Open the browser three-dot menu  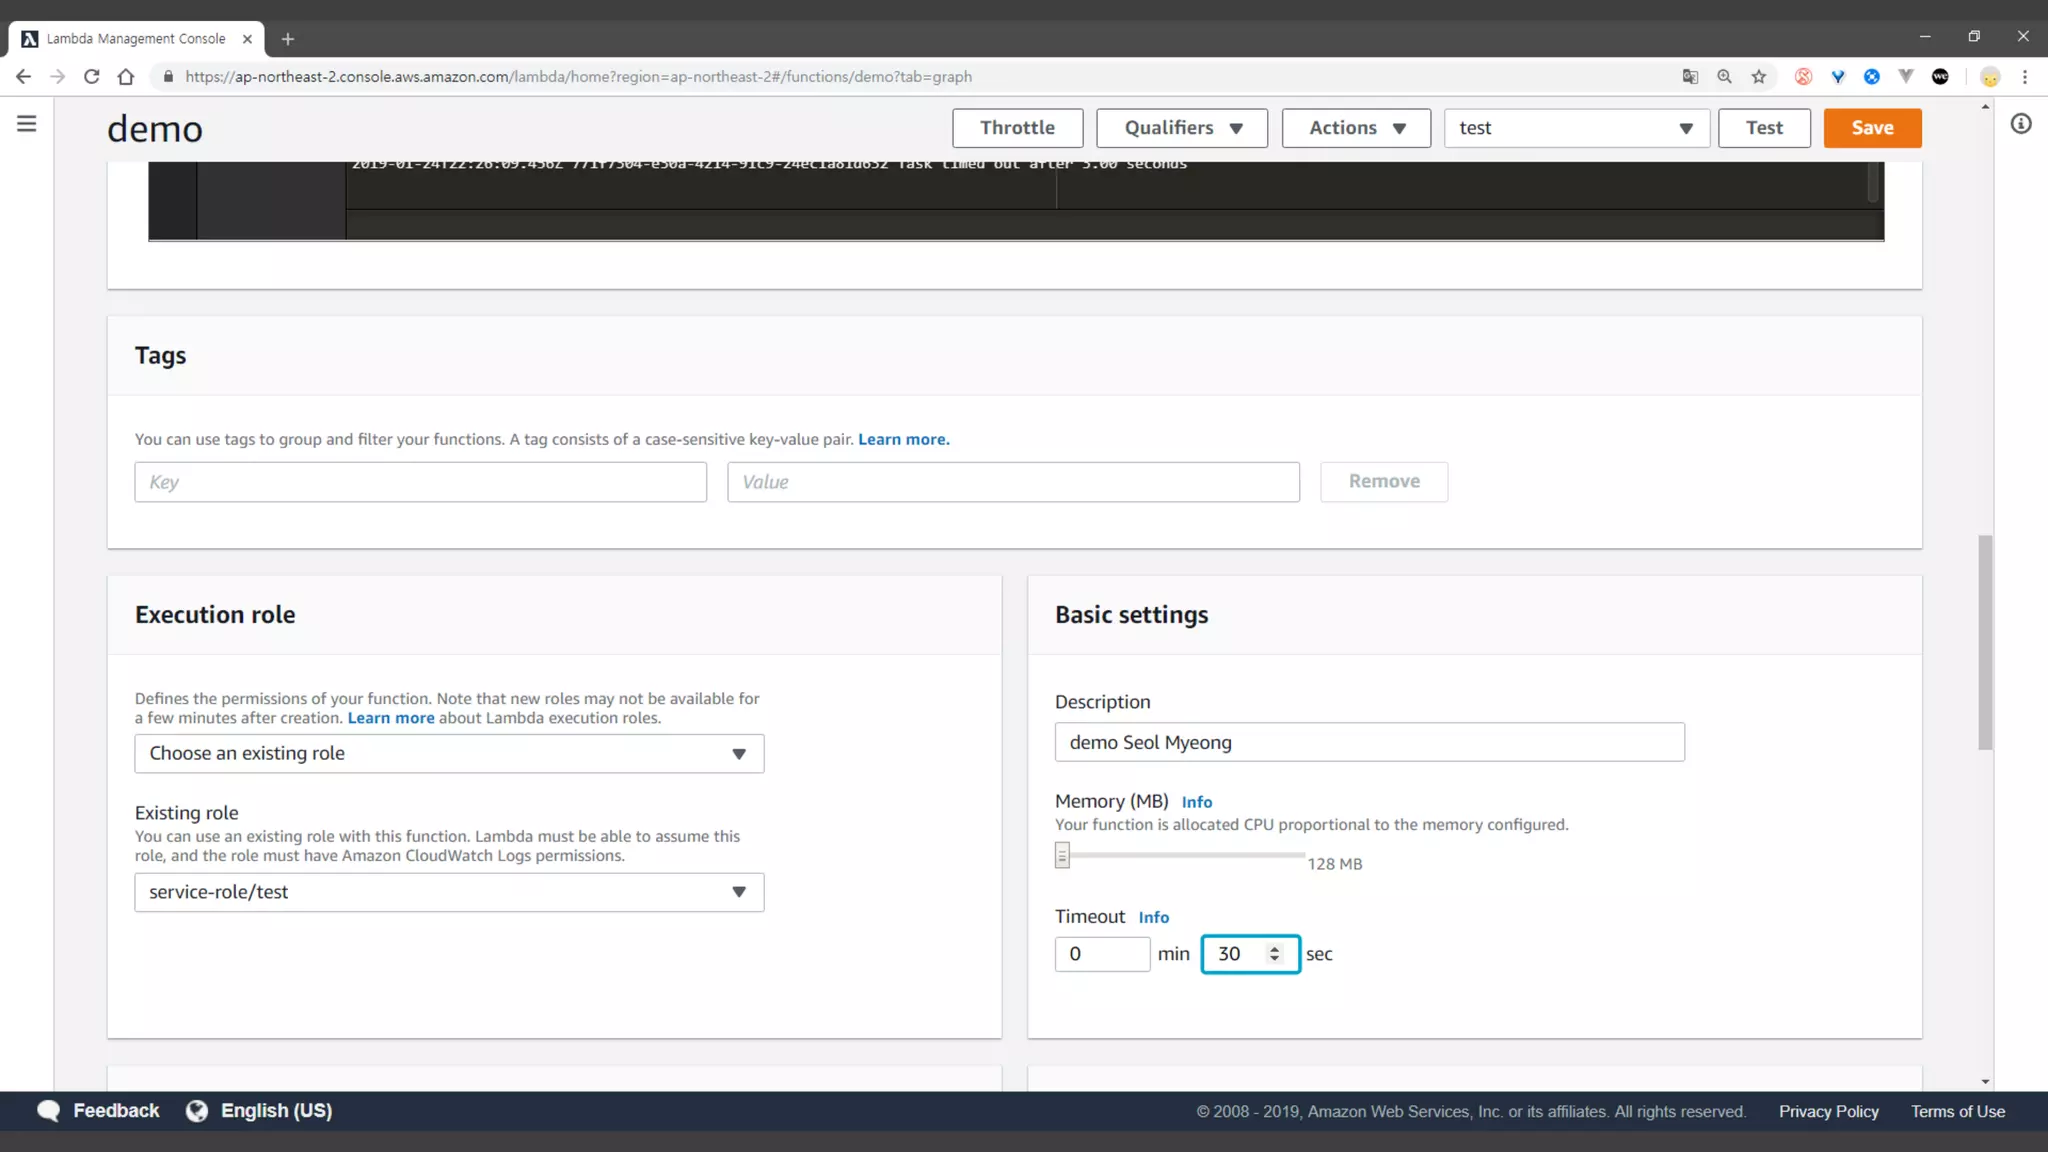(x=2025, y=77)
